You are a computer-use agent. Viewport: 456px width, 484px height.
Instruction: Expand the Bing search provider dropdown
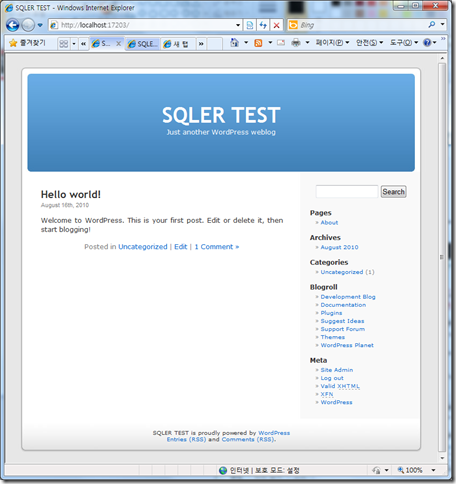(442, 24)
